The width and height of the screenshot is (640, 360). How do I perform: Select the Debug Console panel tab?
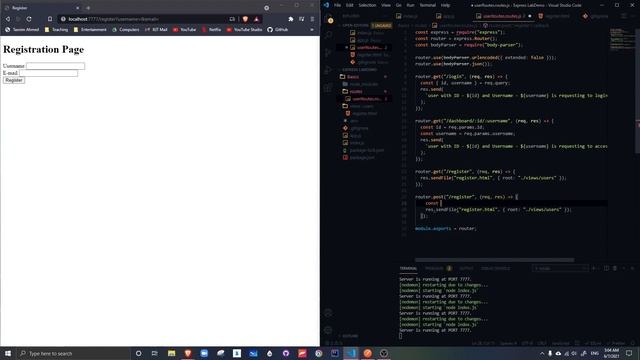[x=495, y=269]
